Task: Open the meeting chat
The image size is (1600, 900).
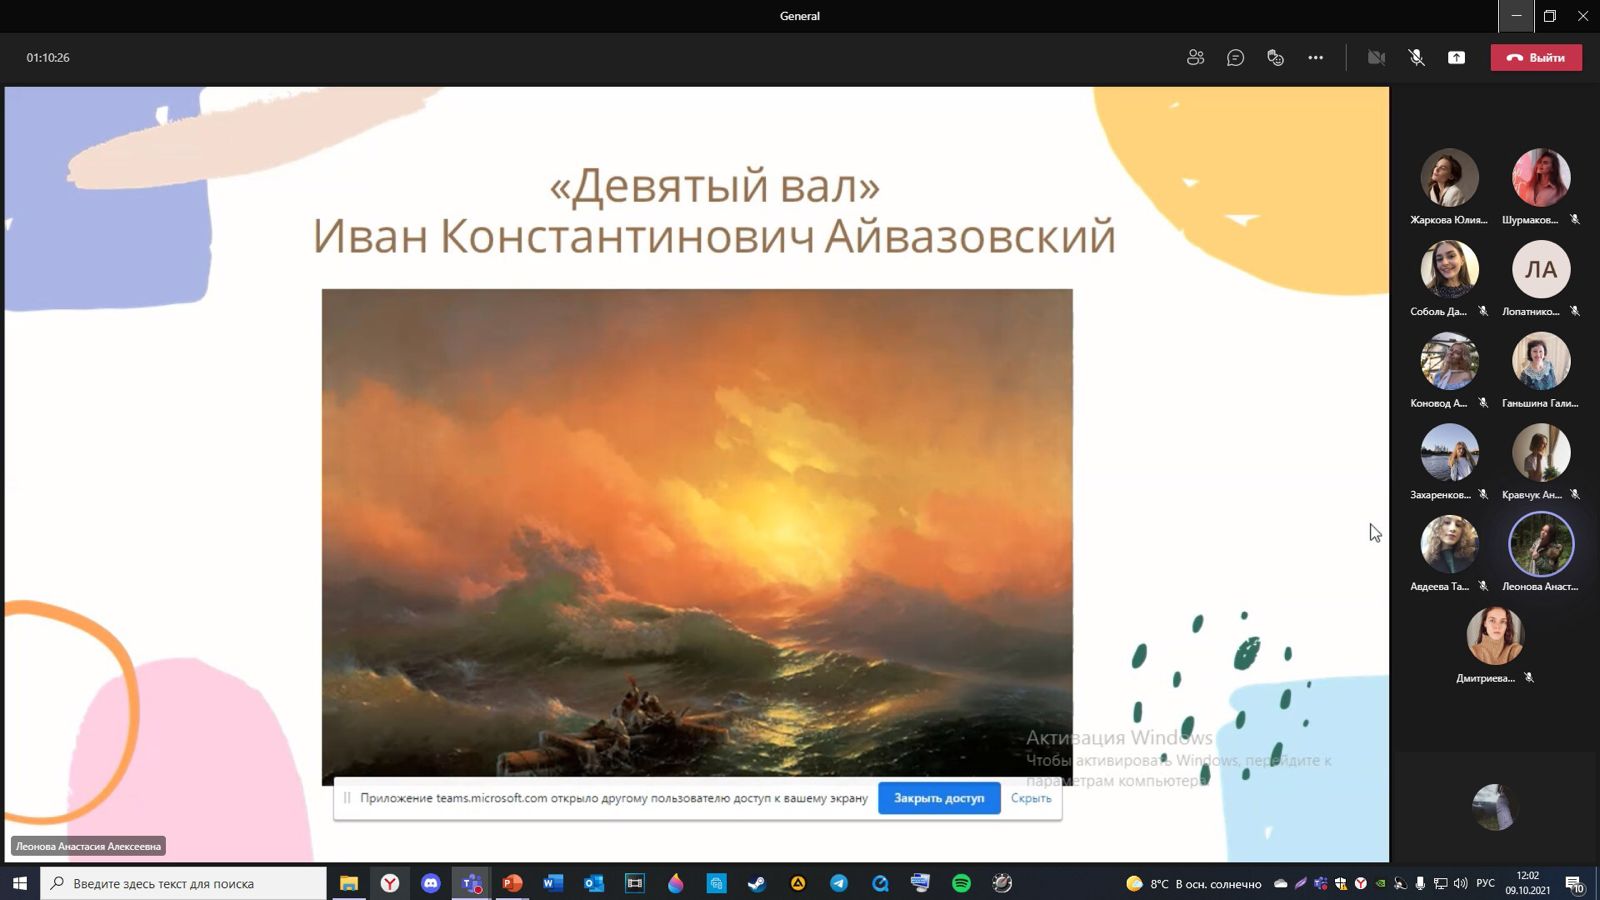Action: (1235, 58)
